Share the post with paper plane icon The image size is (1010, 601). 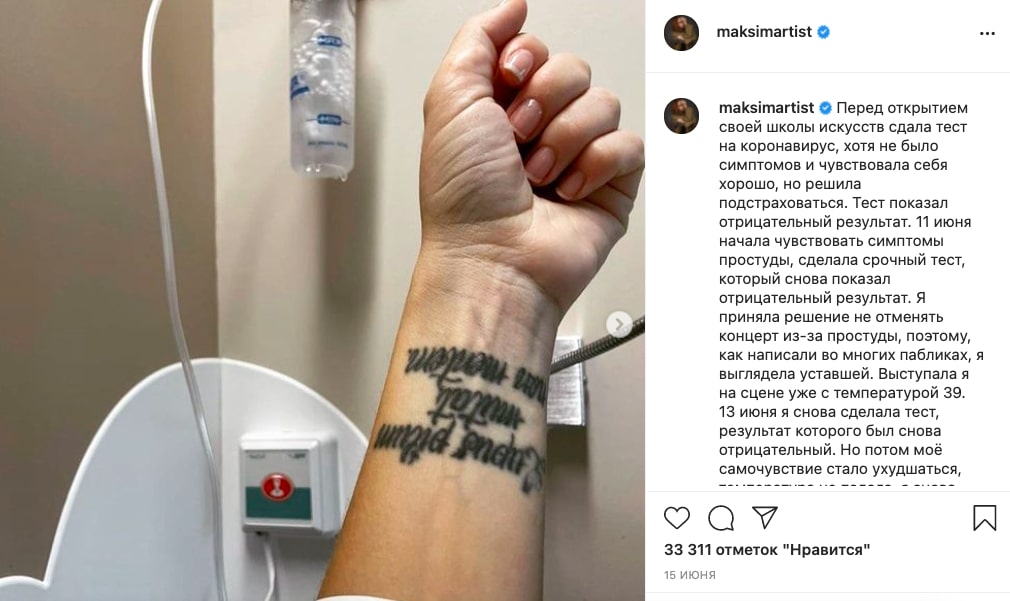click(x=765, y=518)
